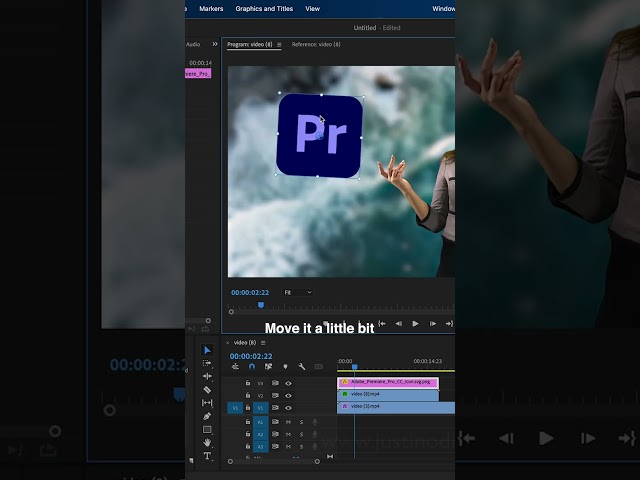Open video (8) timeline panel menu
The image size is (640, 480).
[x=263, y=342]
